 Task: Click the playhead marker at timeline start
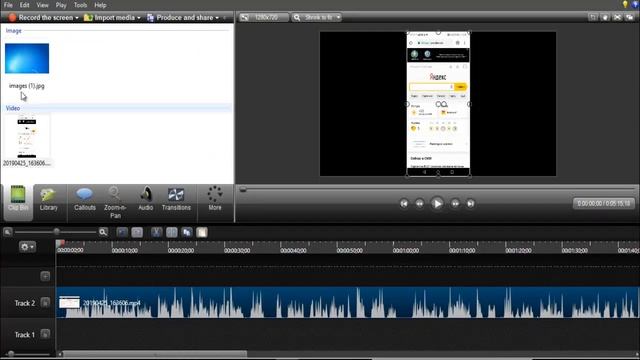[60, 244]
